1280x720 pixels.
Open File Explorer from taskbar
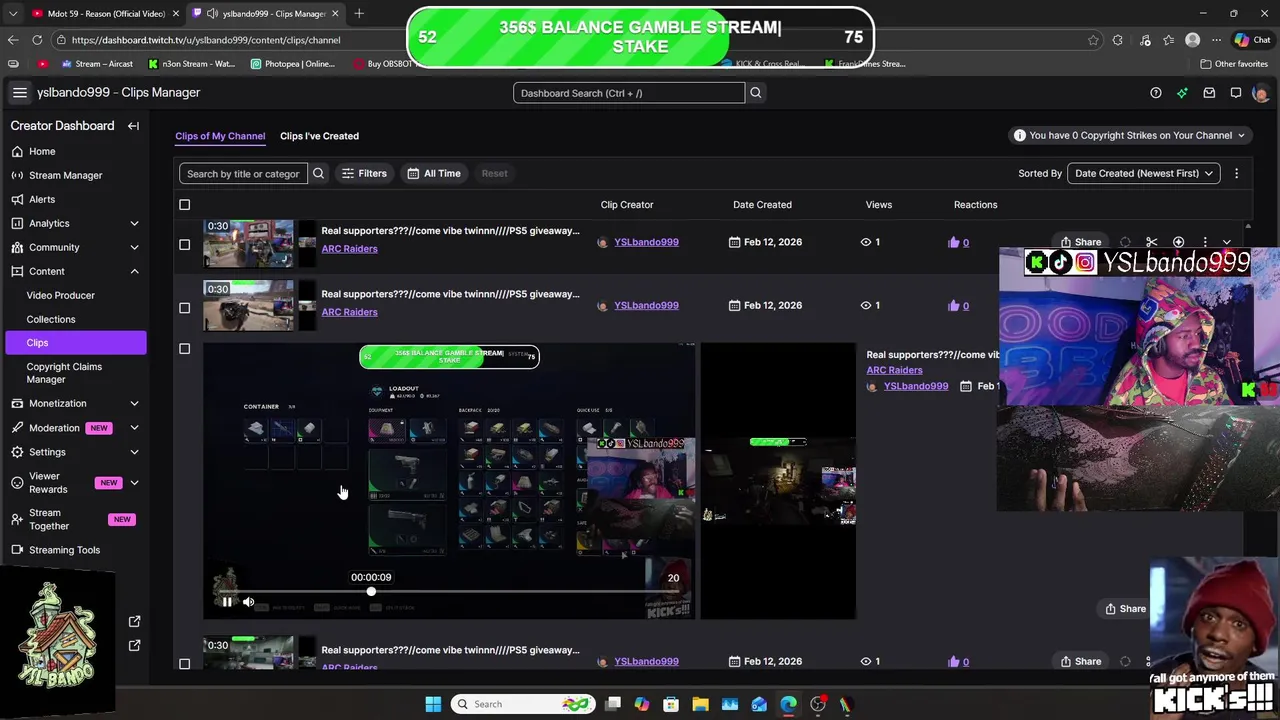[700, 704]
